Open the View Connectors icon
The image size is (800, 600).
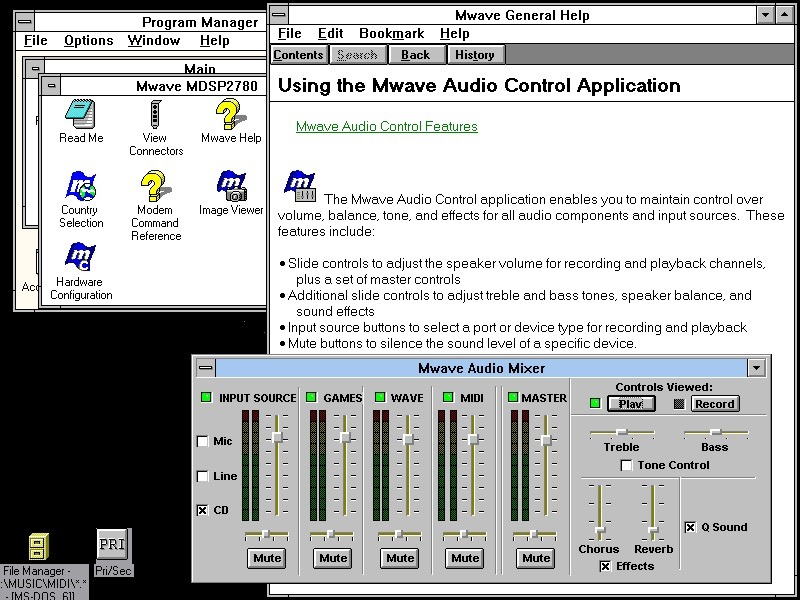[156, 114]
